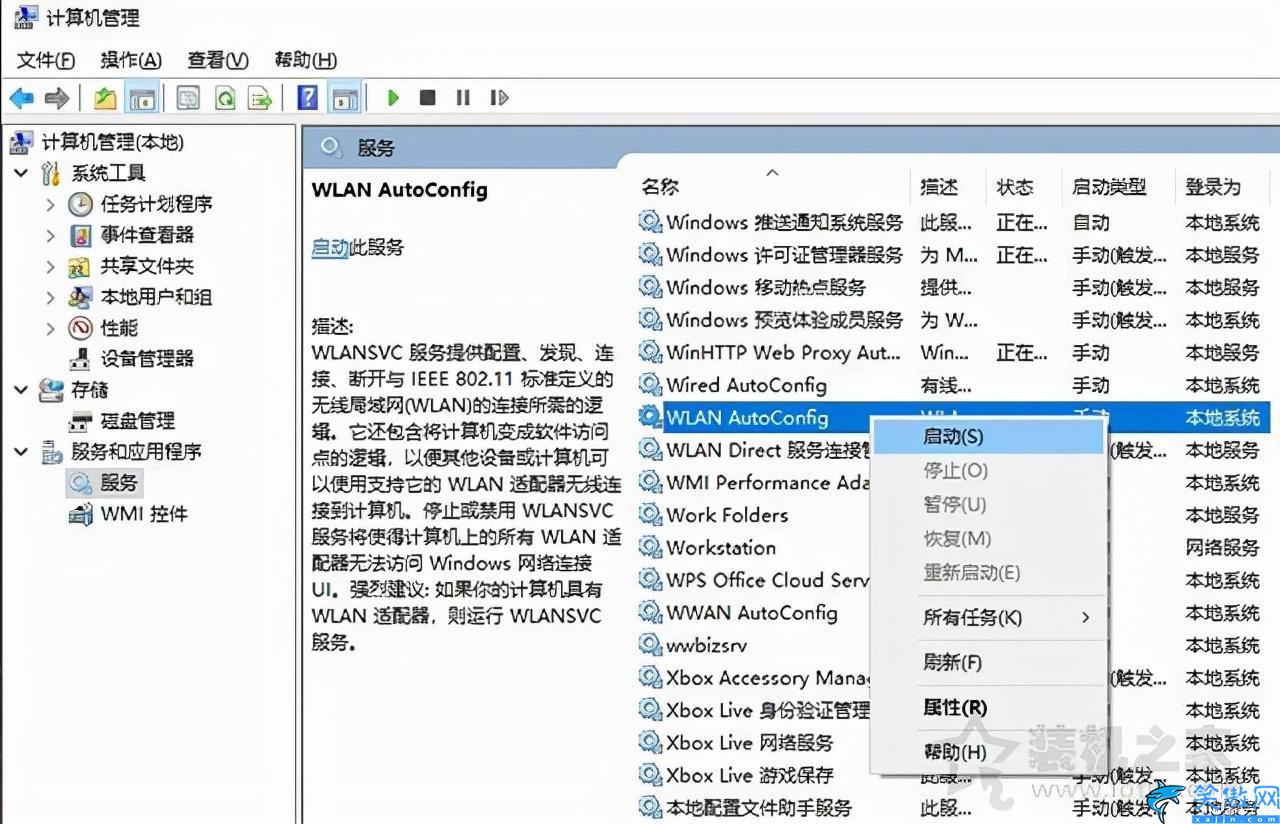Toggle the Show/Hide Action Pane toolbar icon
1280x824 pixels.
pyautogui.click(x=344, y=98)
